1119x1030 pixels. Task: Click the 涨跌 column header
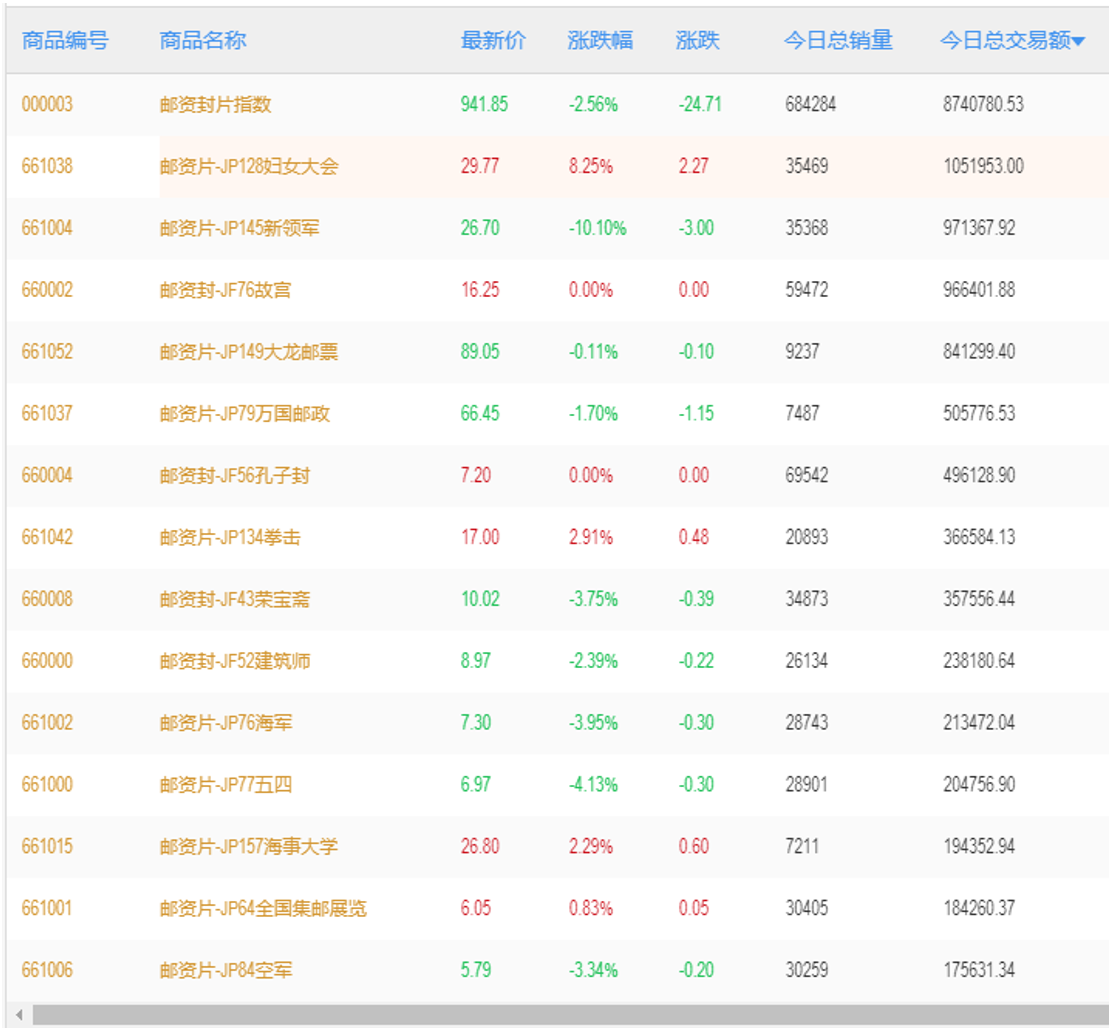tap(697, 41)
